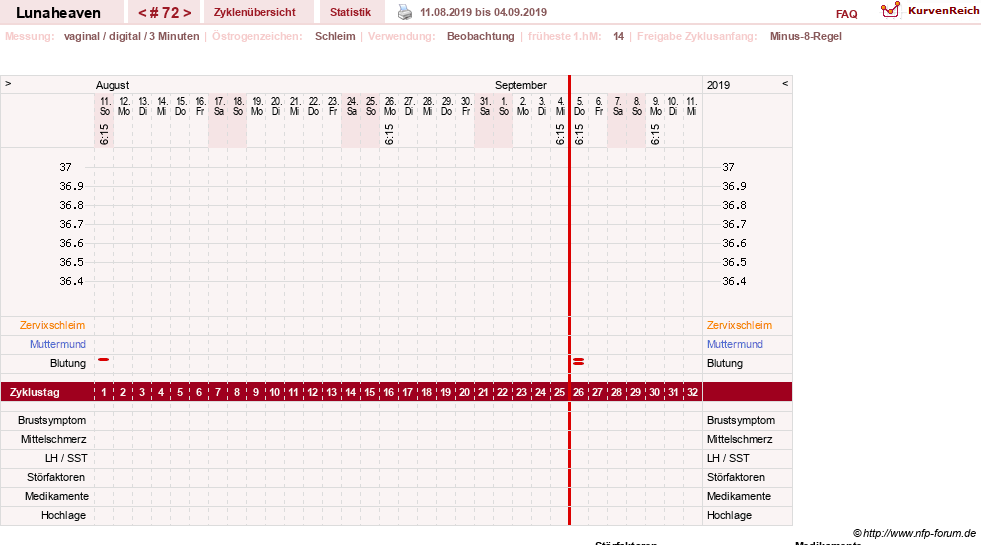This screenshot has width=981, height=545.
Task: Click the September month label
Action: (521, 85)
